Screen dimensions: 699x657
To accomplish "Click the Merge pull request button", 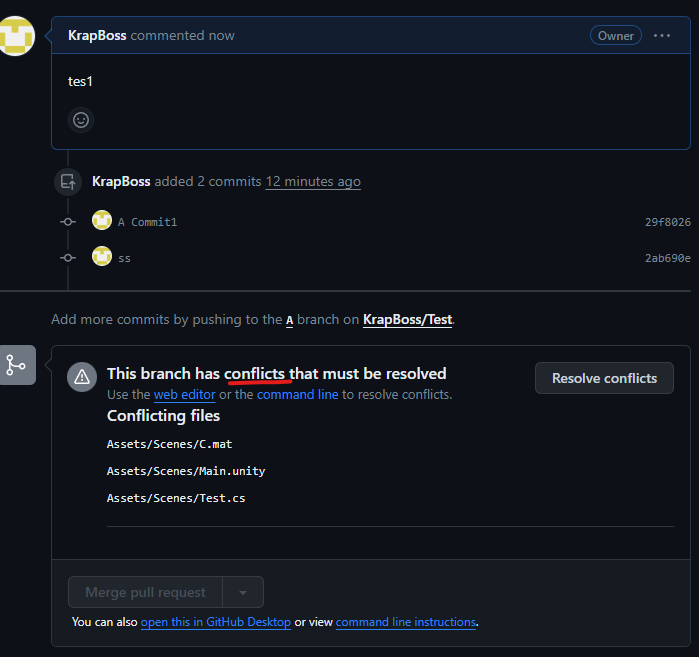I will click(x=145, y=592).
